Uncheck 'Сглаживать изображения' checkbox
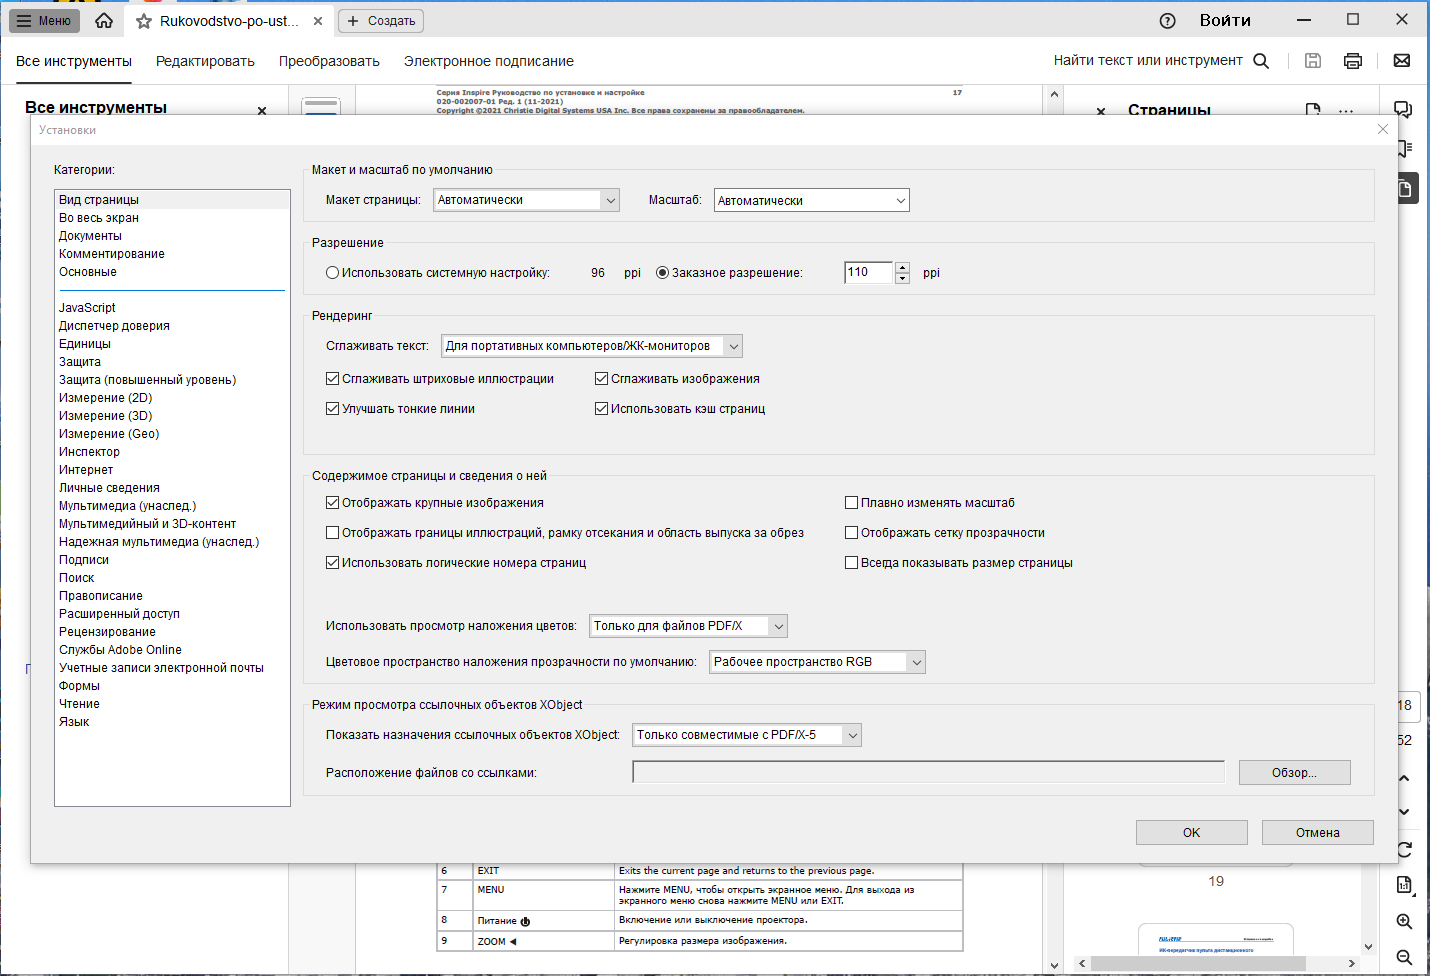Screen dimensions: 1430x976 (x=602, y=379)
